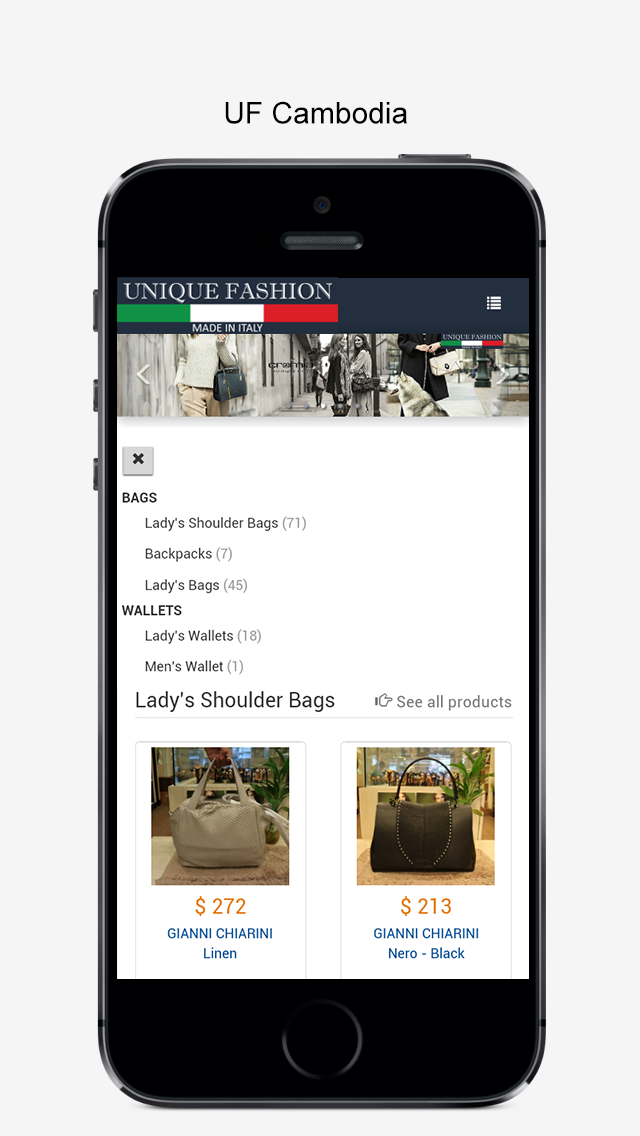Click See all products link
The height and width of the screenshot is (1136, 640).
click(454, 701)
